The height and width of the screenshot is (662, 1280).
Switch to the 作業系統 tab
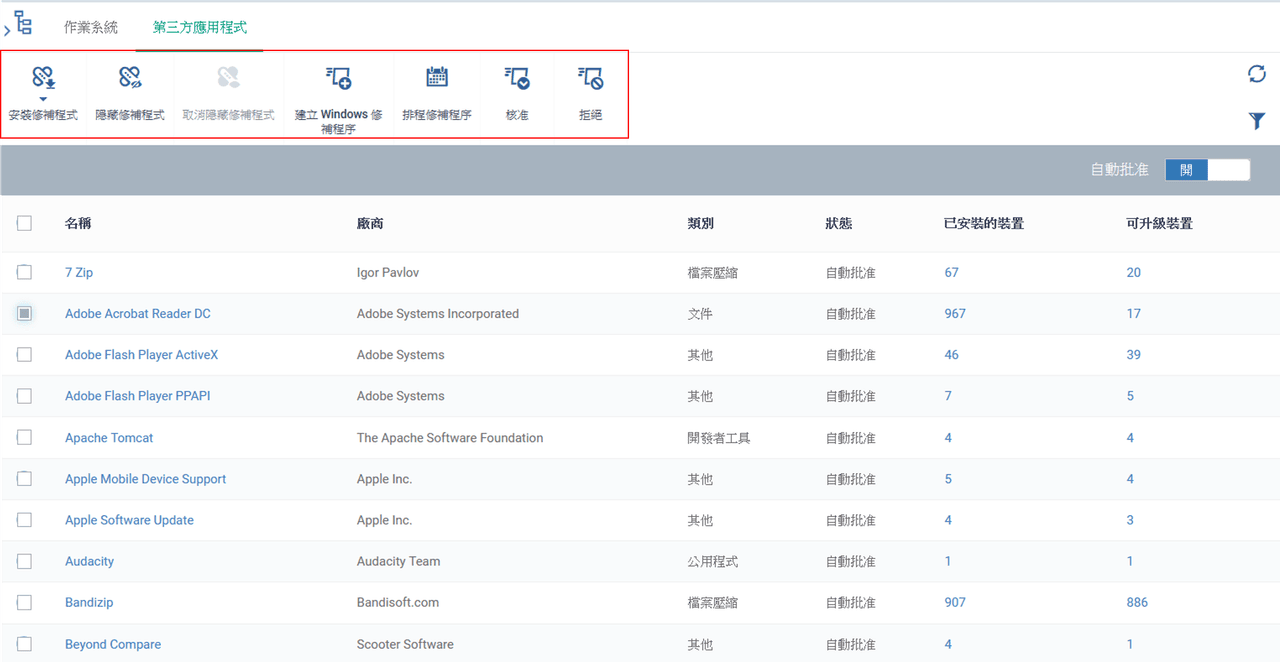(x=91, y=27)
